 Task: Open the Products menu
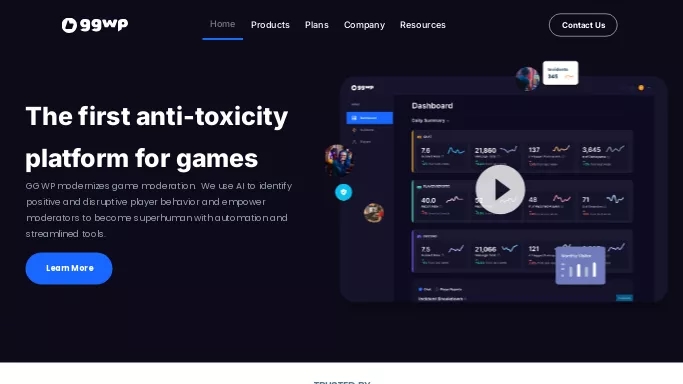270,25
